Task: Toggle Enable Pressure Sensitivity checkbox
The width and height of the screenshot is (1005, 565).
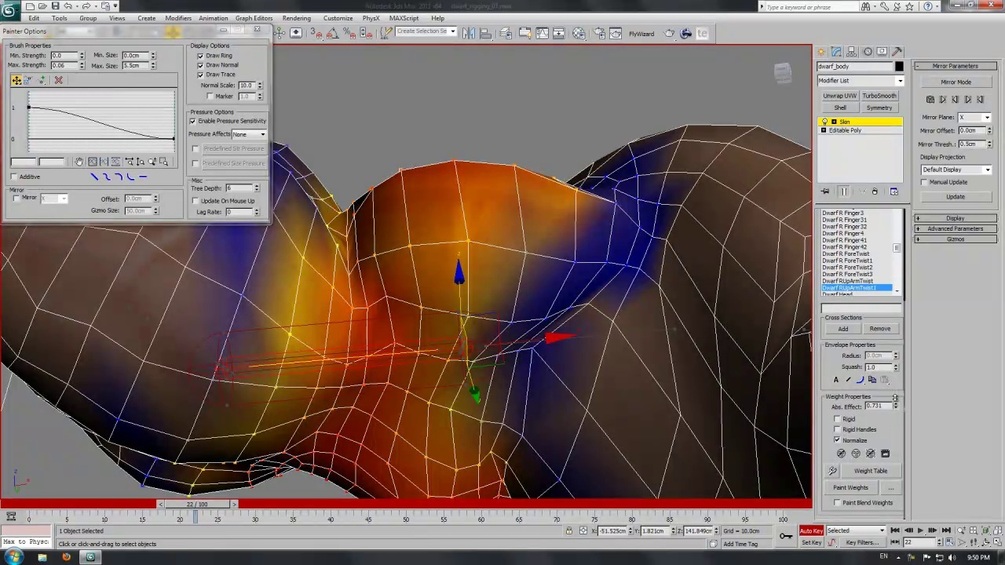Action: coord(193,121)
